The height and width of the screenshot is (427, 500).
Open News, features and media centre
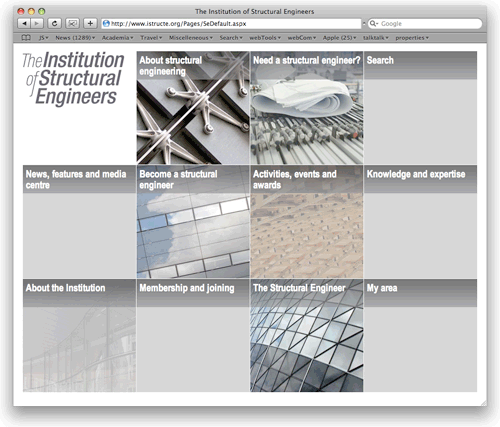79,221
